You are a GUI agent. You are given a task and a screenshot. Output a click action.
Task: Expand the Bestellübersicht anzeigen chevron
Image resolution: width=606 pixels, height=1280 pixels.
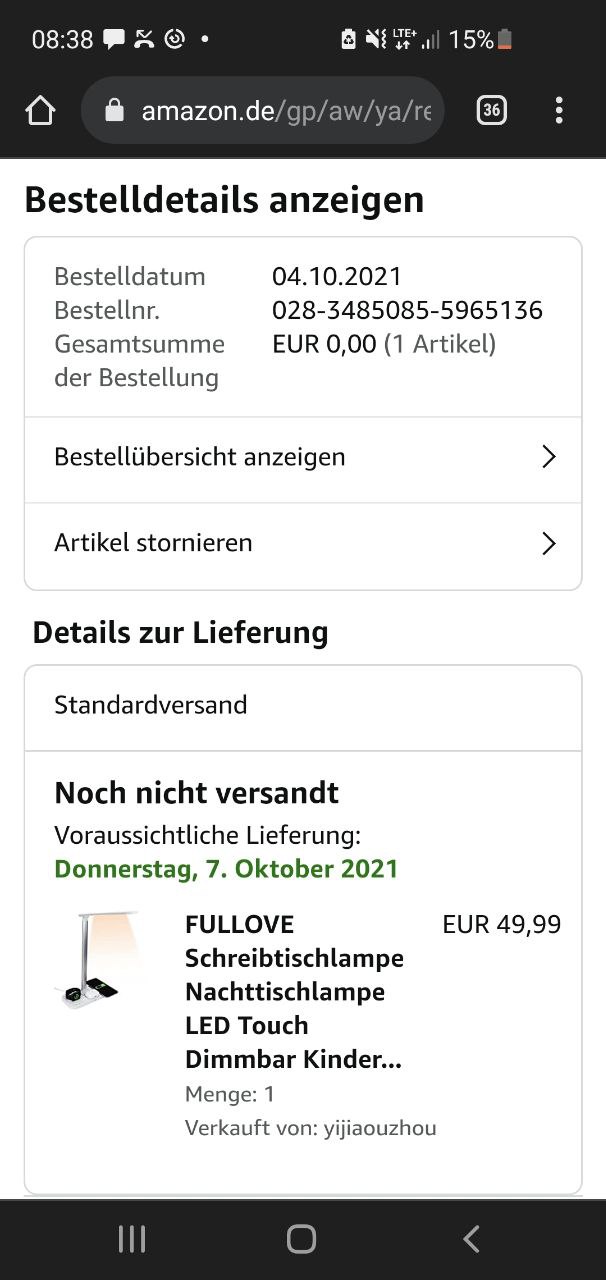pyautogui.click(x=548, y=457)
